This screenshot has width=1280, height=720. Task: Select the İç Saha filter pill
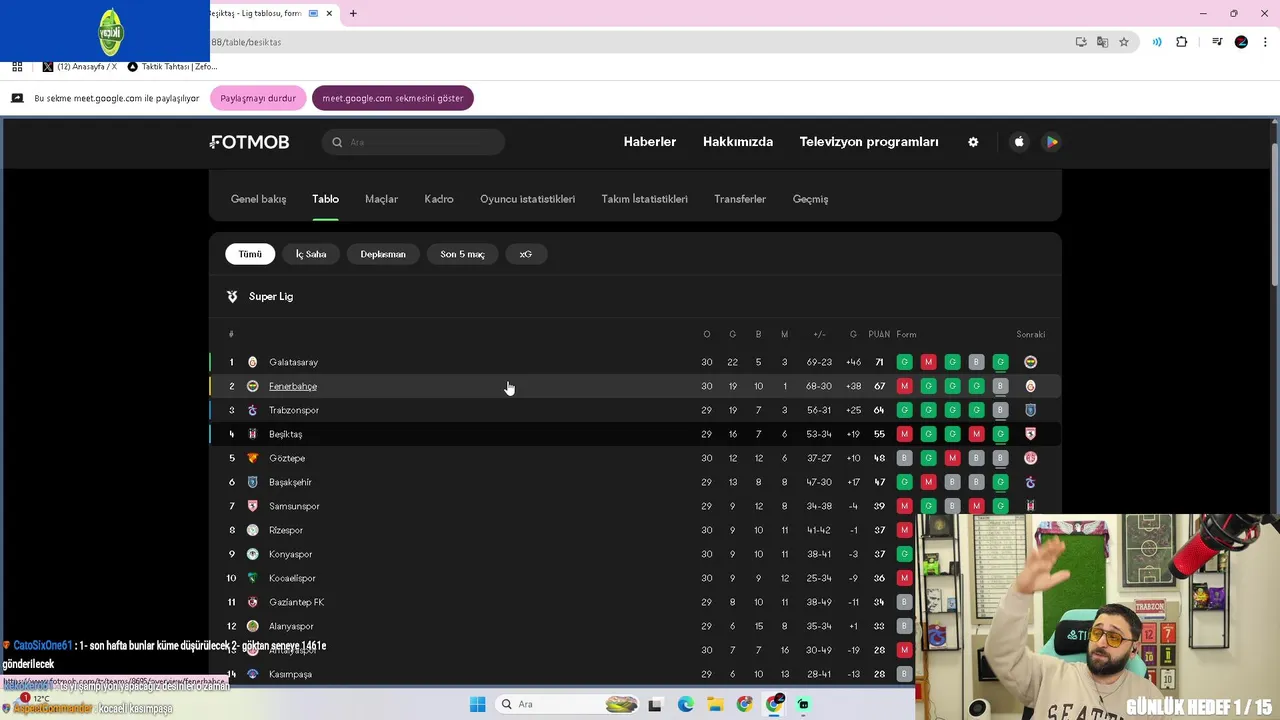click(x=311, y=254)
